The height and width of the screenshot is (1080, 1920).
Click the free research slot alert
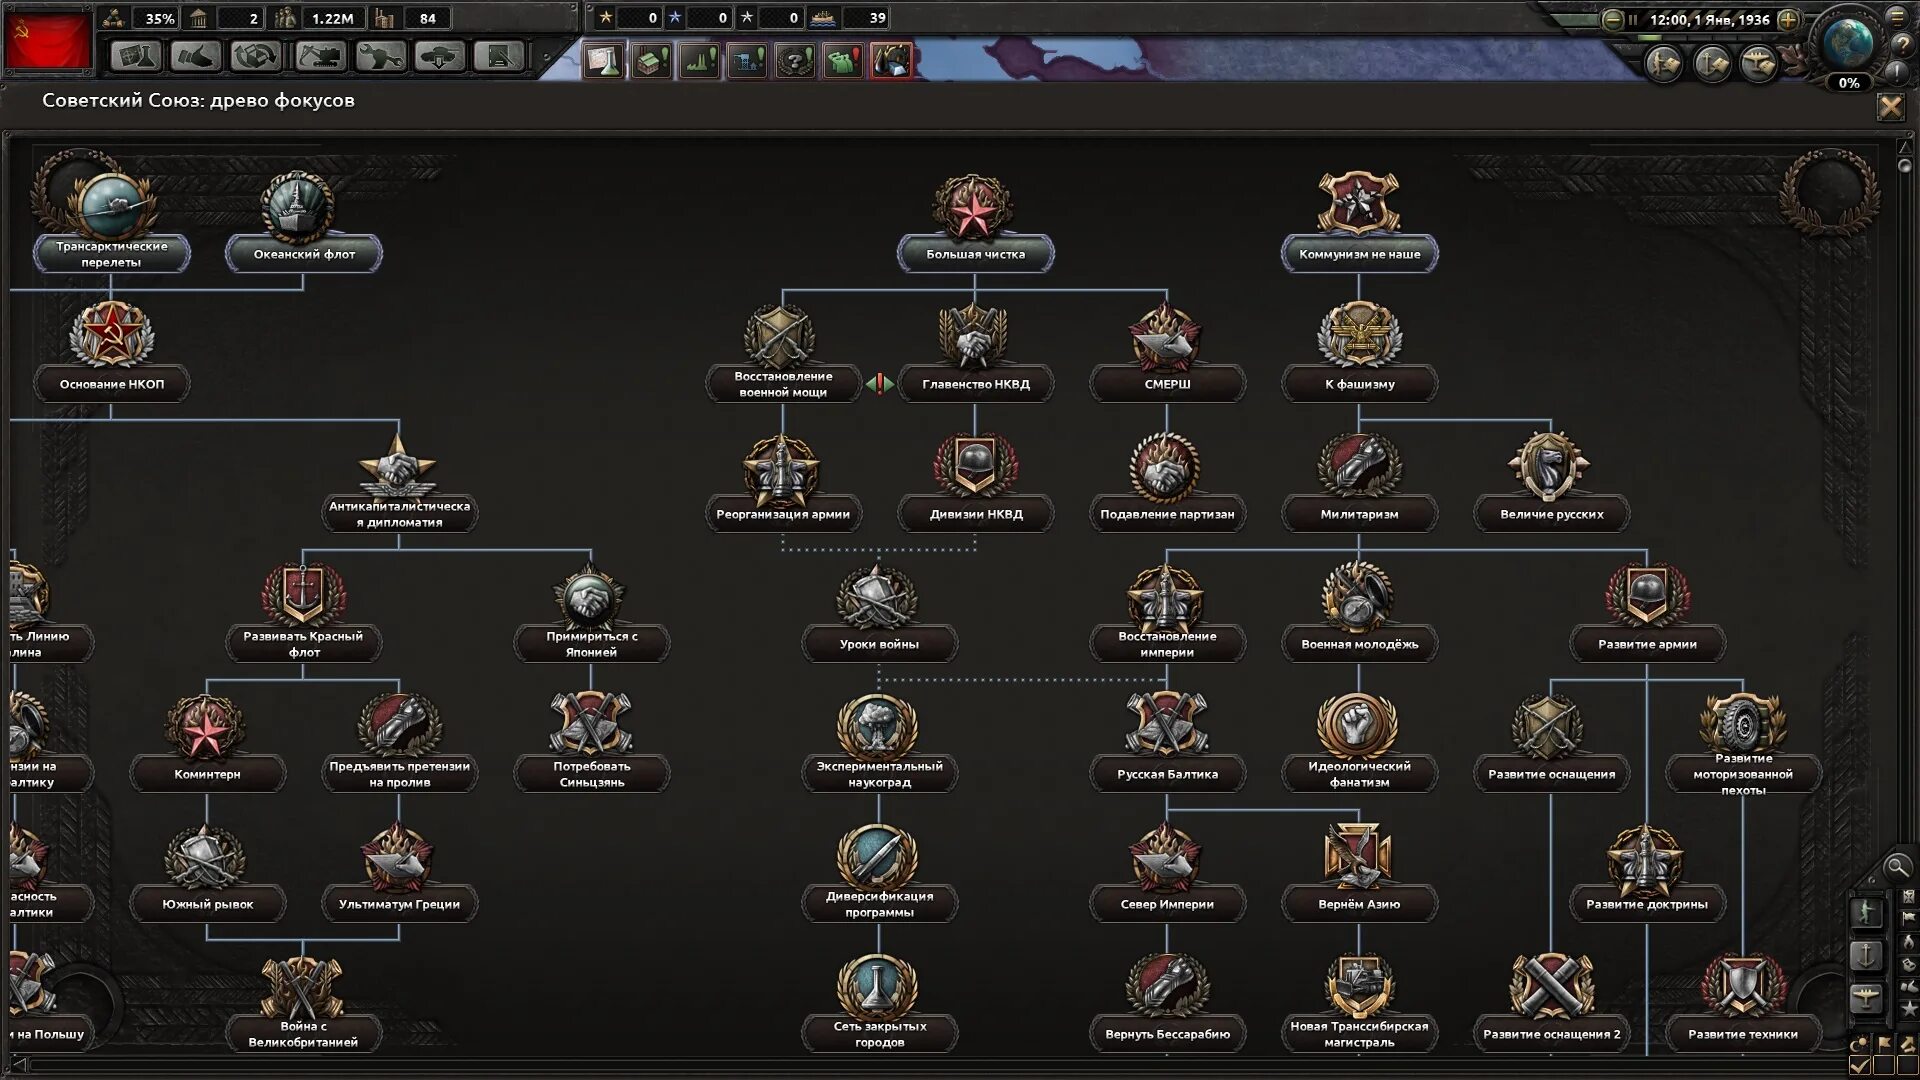pyautogui.click(x=603, y=62)
